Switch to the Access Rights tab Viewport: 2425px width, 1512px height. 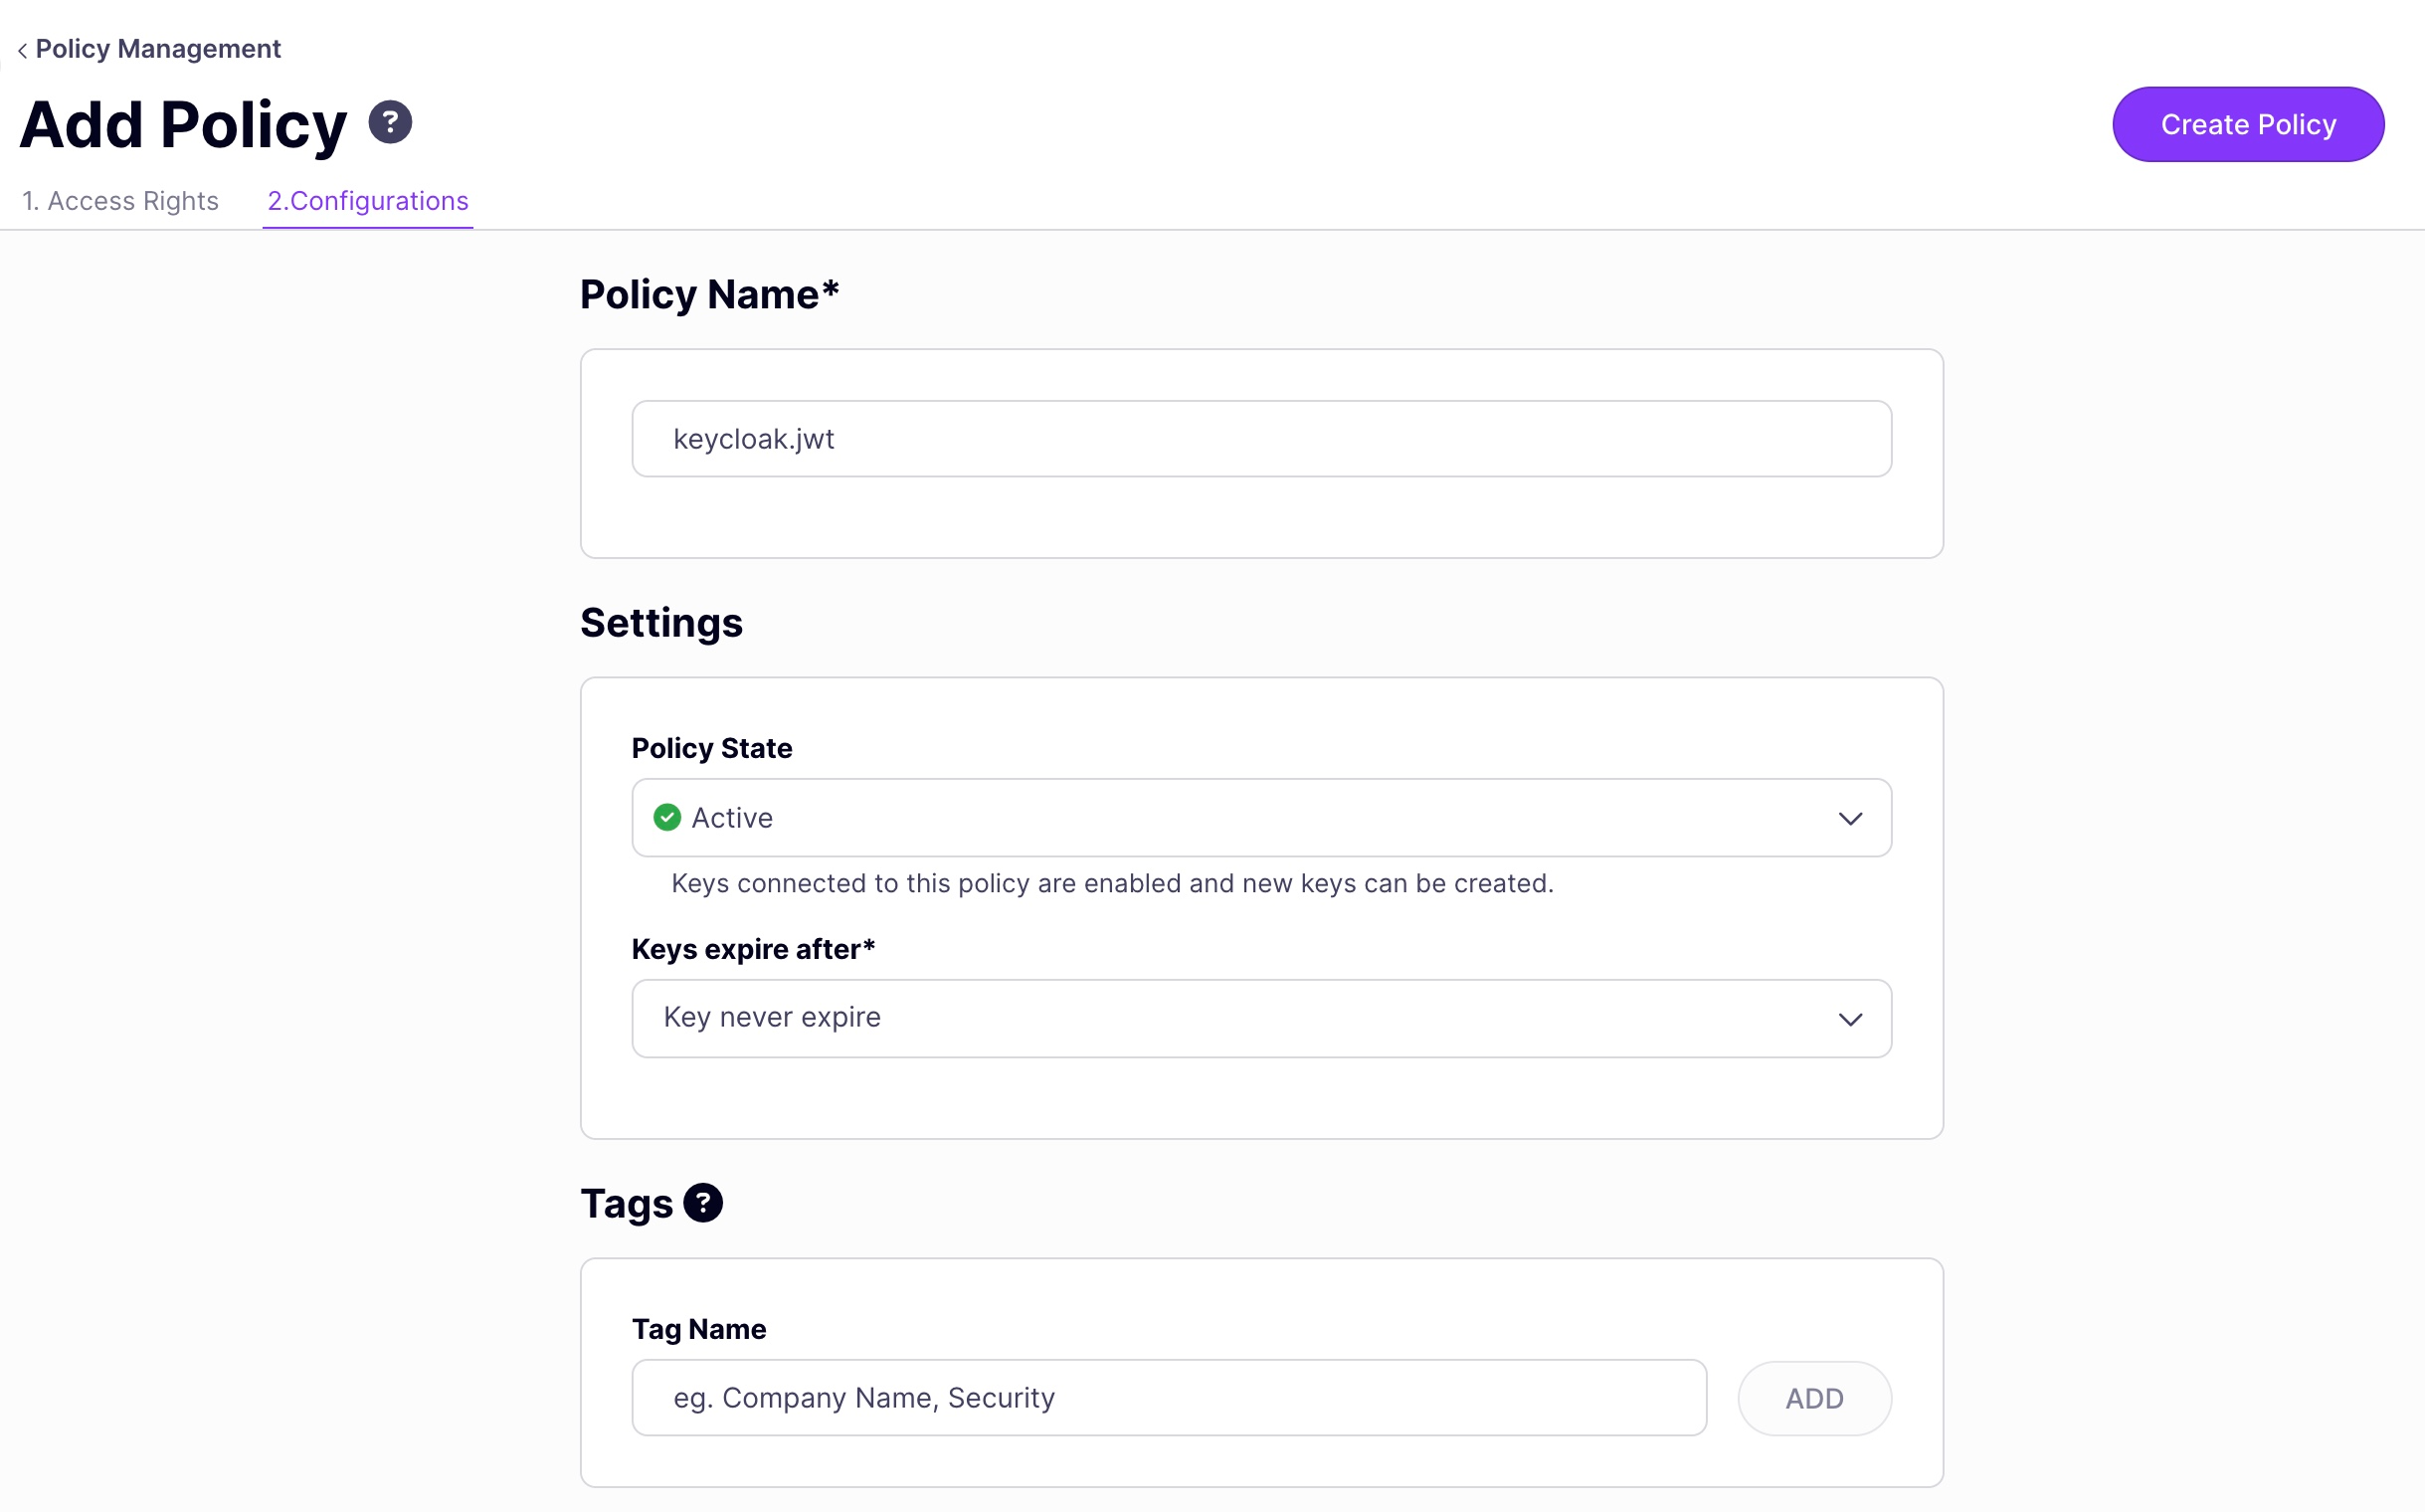click(x=120, y=200)
